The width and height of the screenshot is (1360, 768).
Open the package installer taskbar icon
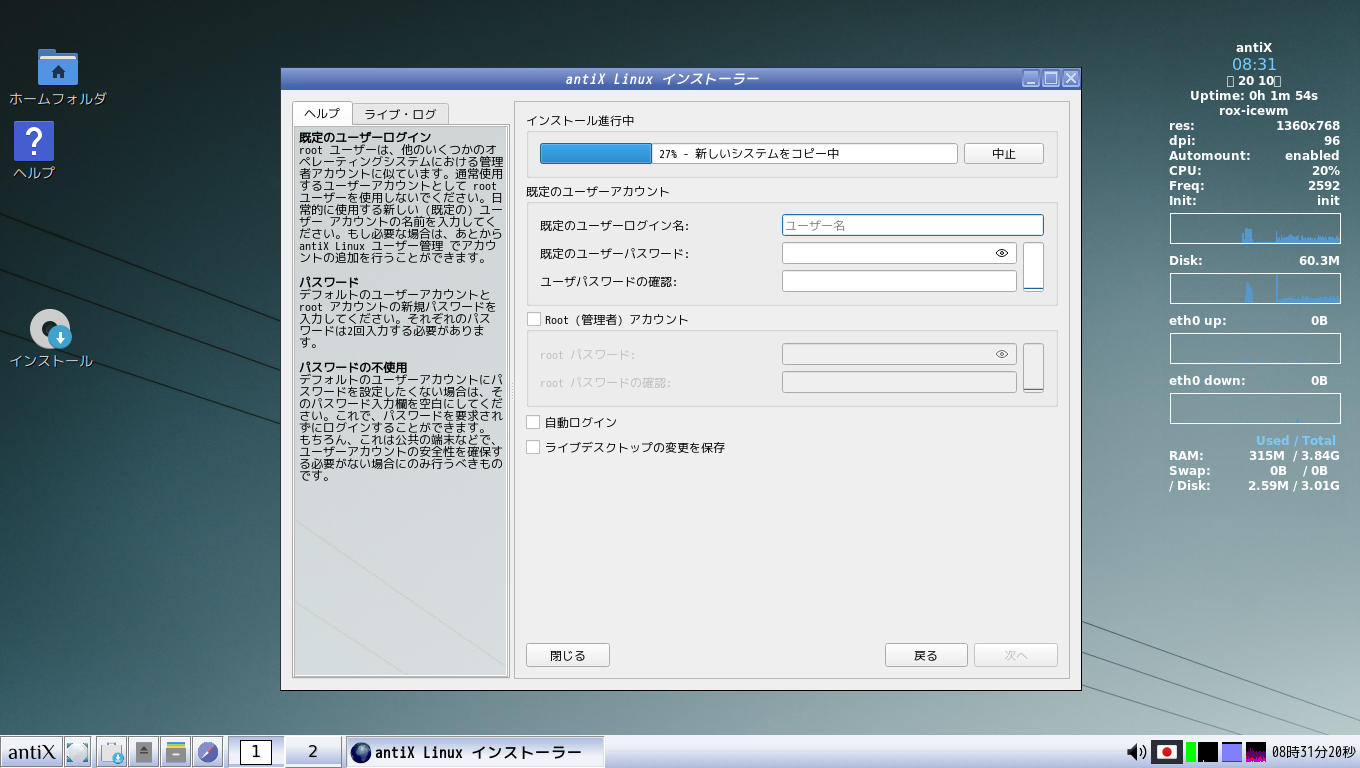112,752
